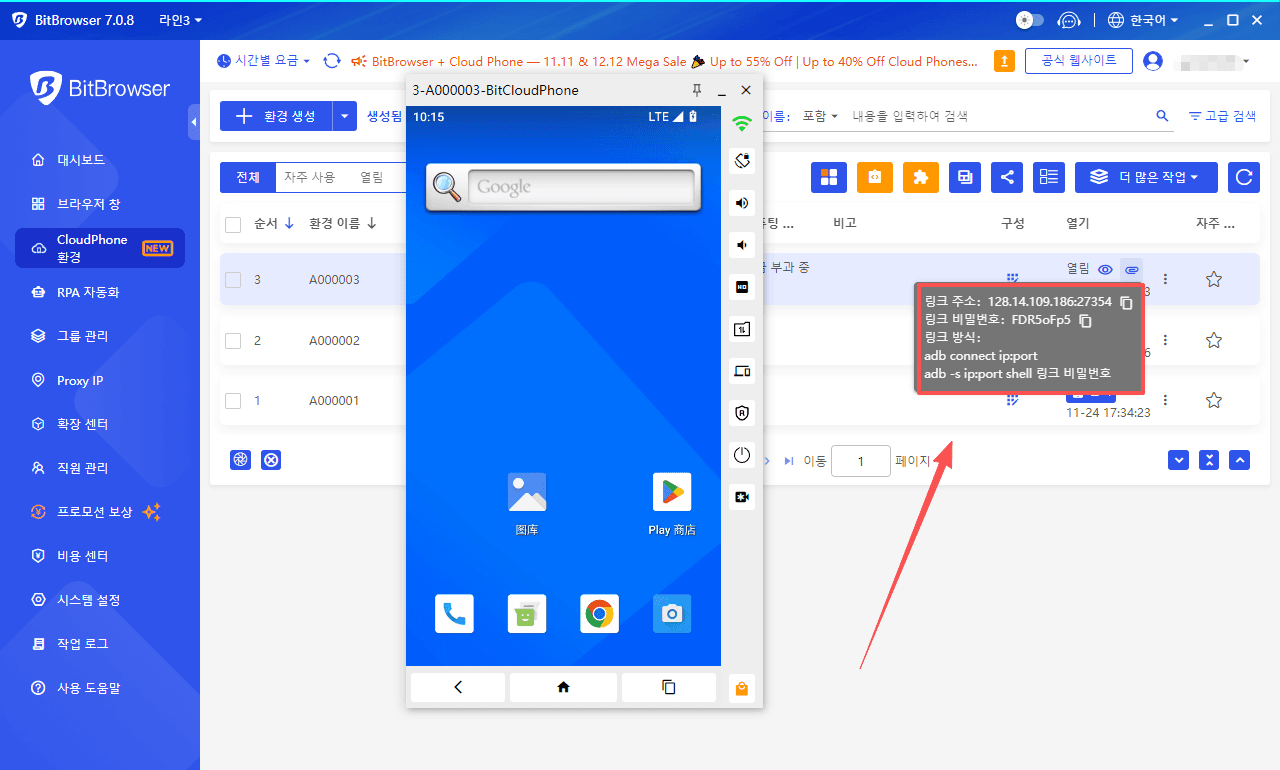Copy the link address with copy icon
Viewport: 1280px width, 770px height.
(1126, 302)
